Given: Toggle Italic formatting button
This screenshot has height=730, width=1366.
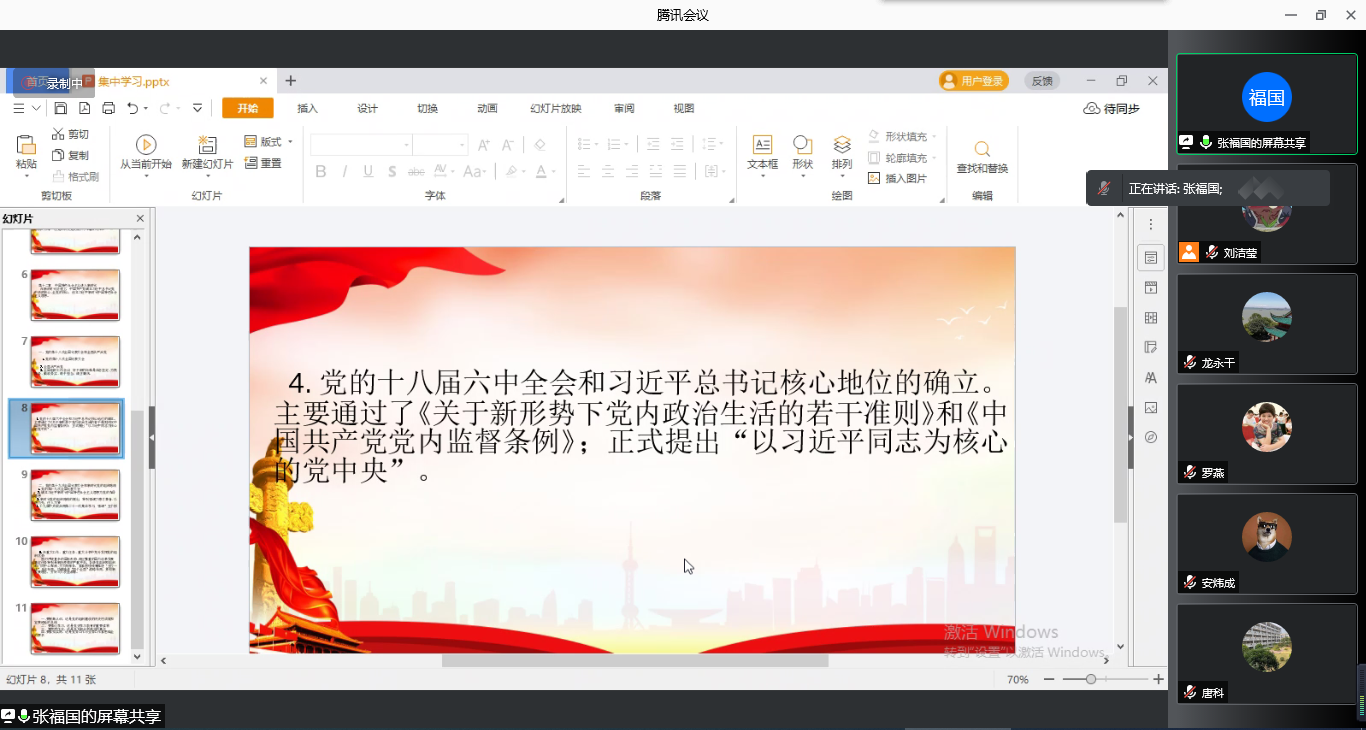Looking at the screenshot, I should pyautogui.click(x=345, y=172).
